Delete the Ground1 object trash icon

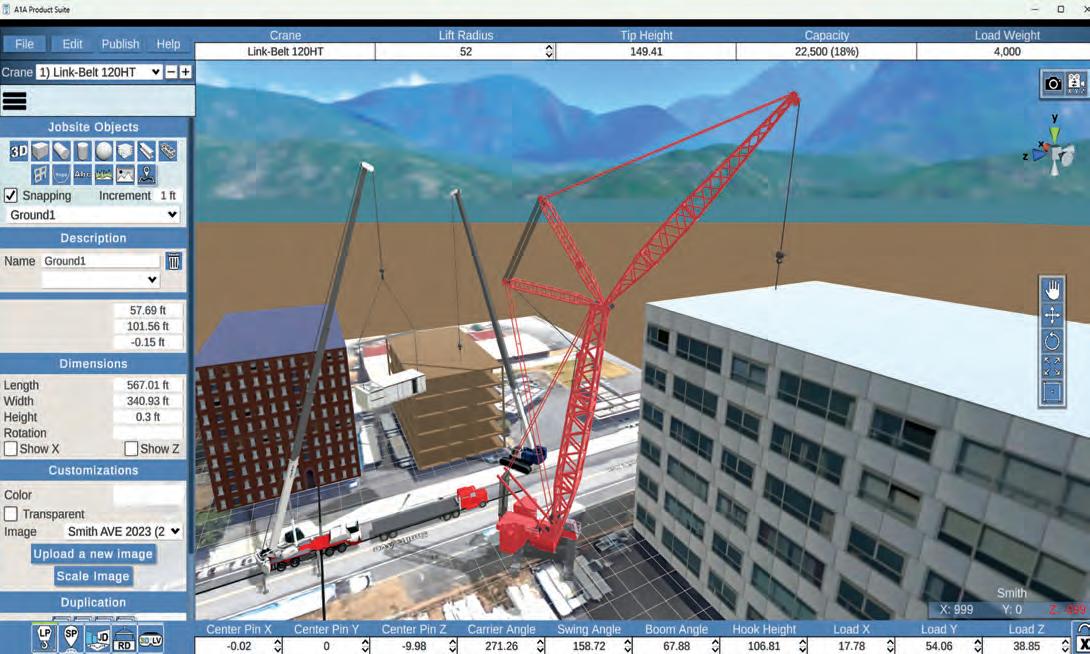click(174, 261)
